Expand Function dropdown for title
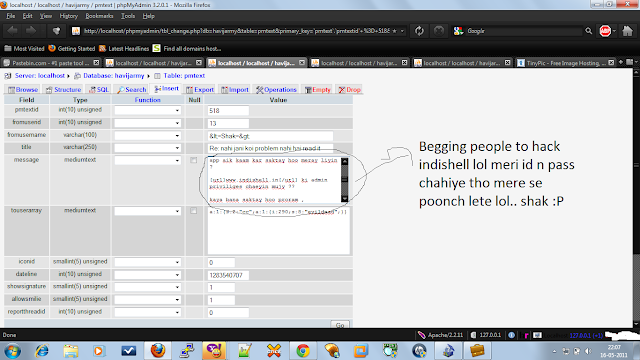Image resolution: width=640 pixels, height=360 pixels. 148,148
